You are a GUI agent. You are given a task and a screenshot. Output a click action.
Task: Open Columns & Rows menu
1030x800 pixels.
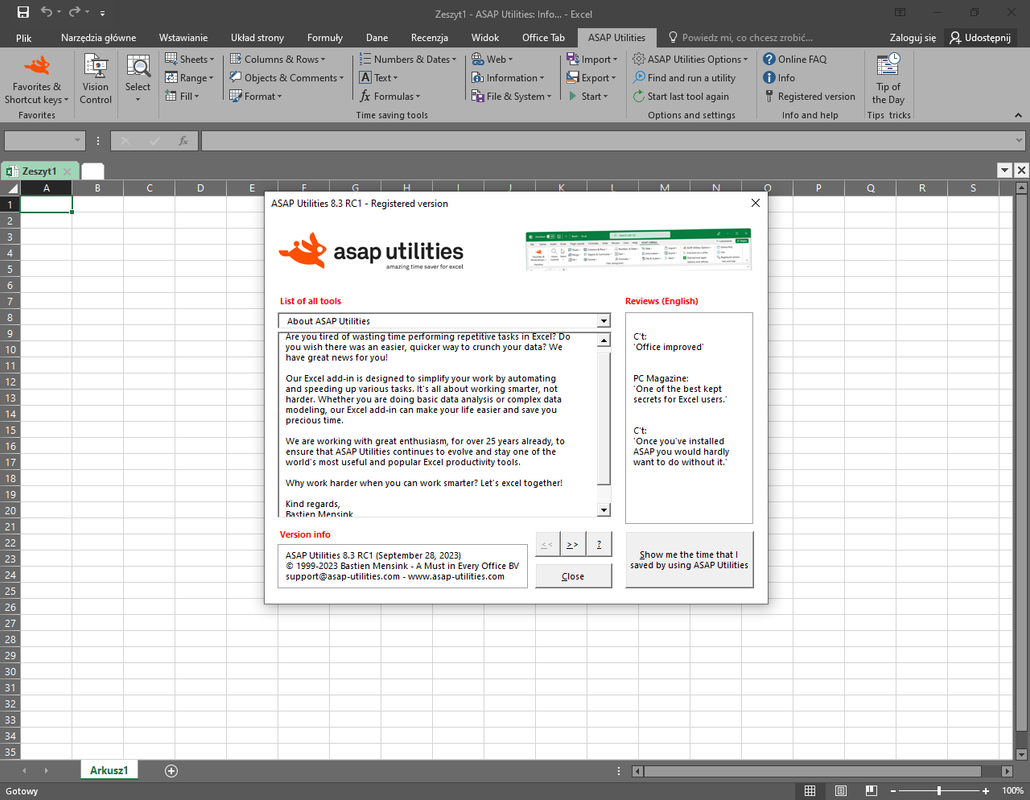(x=277, y=59)
